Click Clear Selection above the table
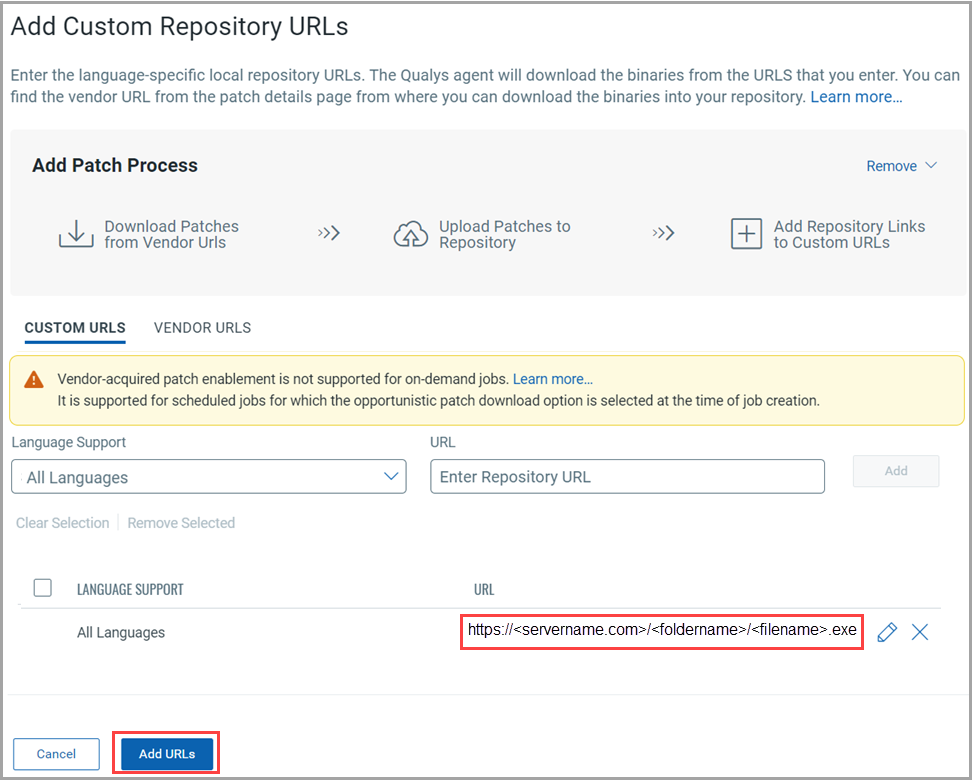 [x=63, y=523]
